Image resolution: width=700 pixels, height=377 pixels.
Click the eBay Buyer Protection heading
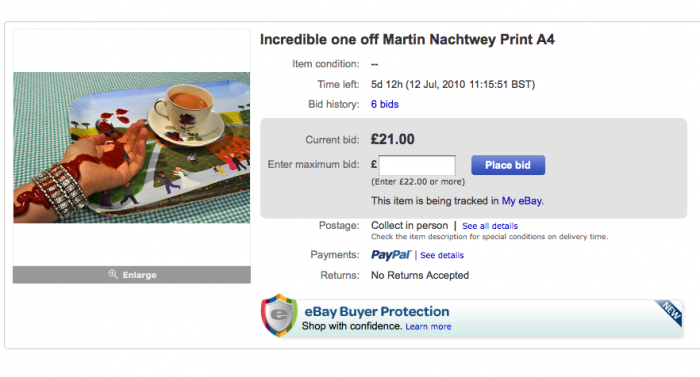pyautogui.click(x=377, y=311)
